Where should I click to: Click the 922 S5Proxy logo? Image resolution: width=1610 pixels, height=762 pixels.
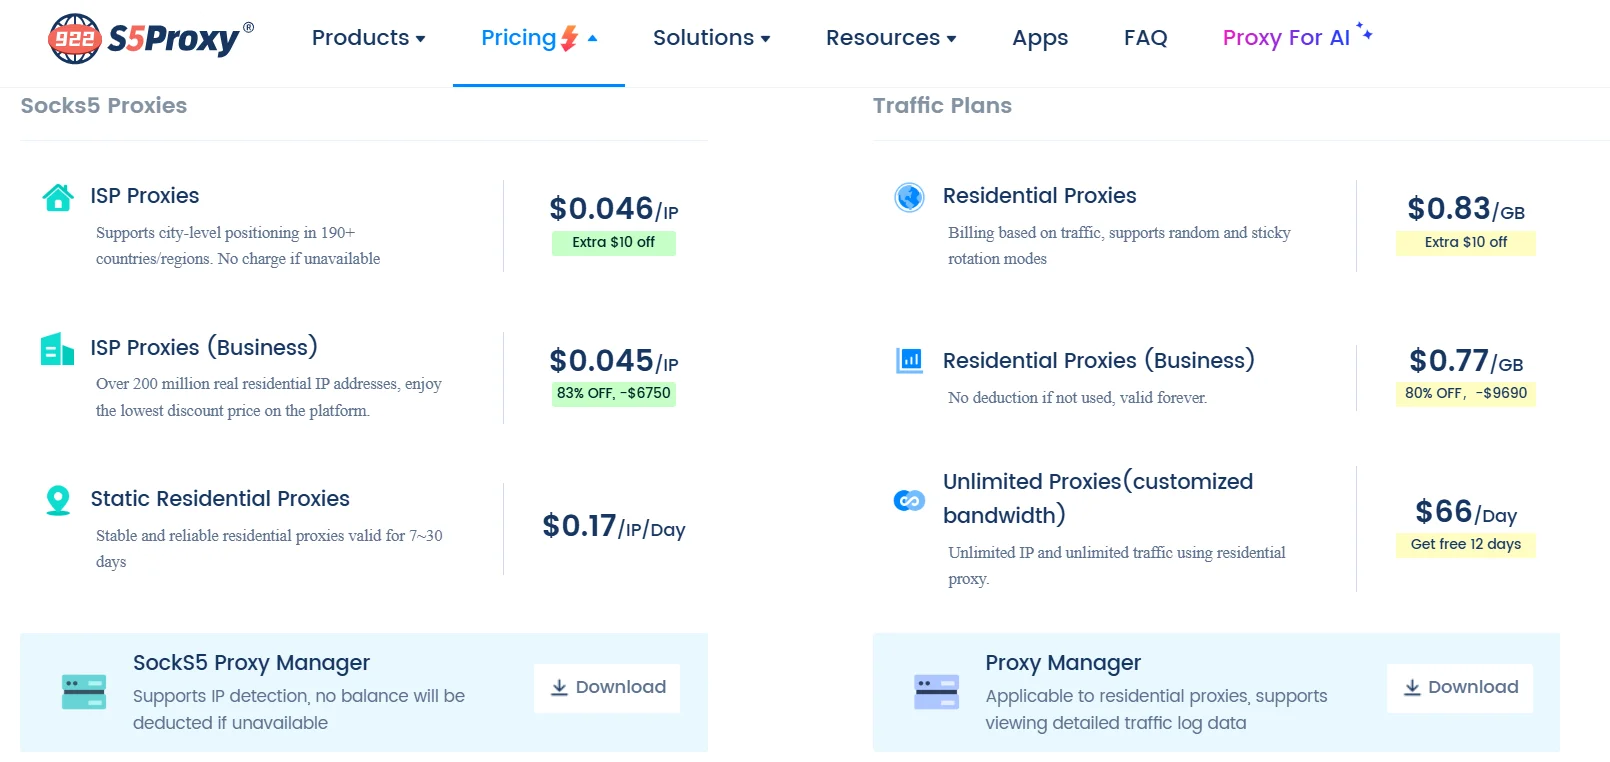150,39
